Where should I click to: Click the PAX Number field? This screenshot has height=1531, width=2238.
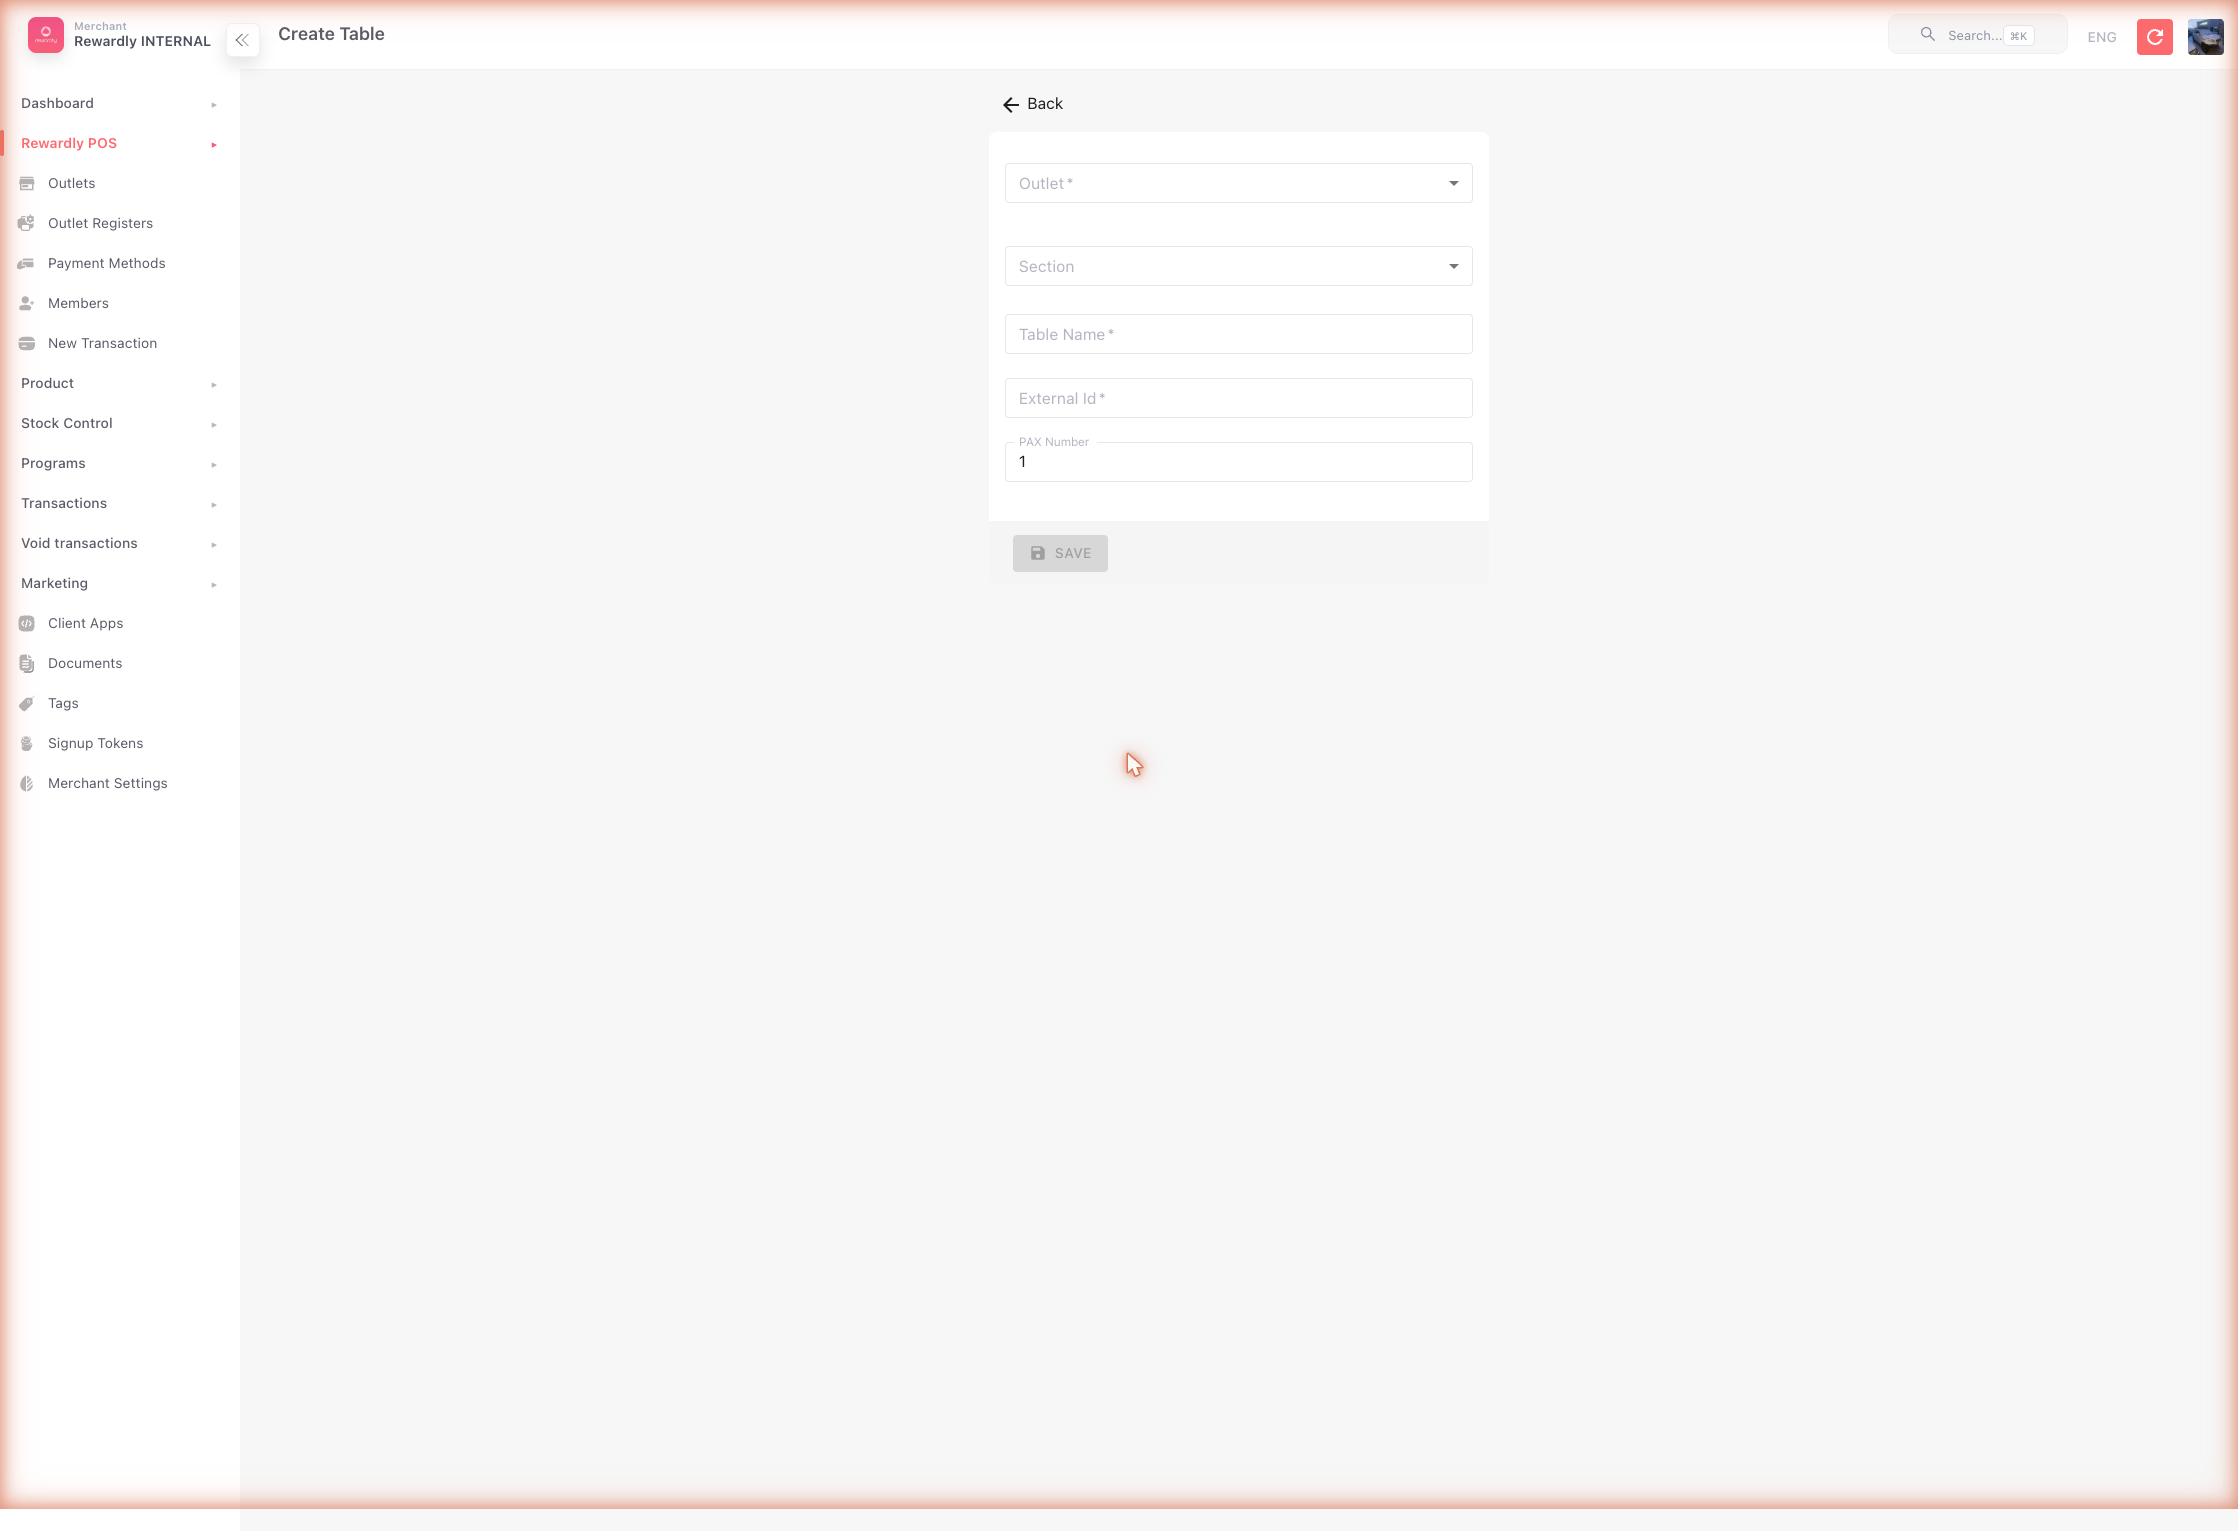1238,461
